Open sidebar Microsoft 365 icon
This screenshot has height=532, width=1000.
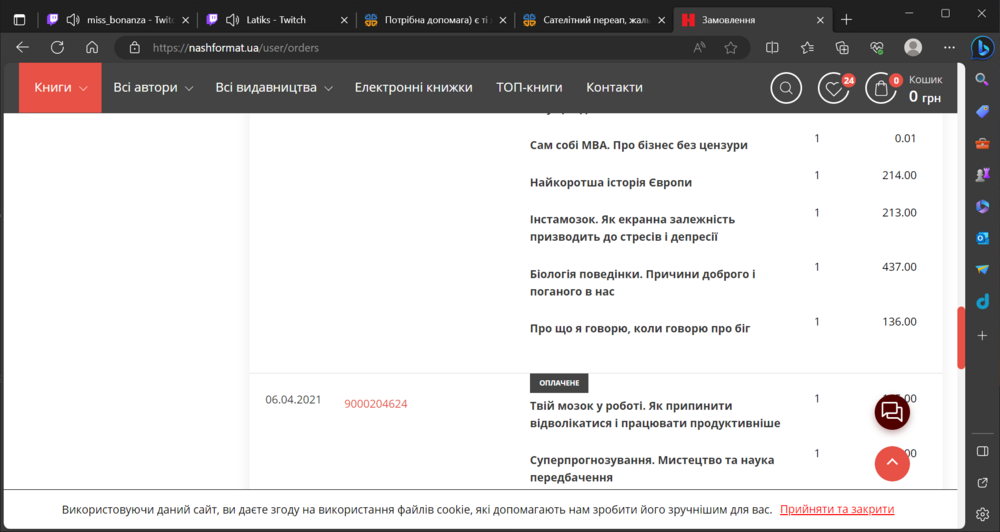(x=982, y=206)
